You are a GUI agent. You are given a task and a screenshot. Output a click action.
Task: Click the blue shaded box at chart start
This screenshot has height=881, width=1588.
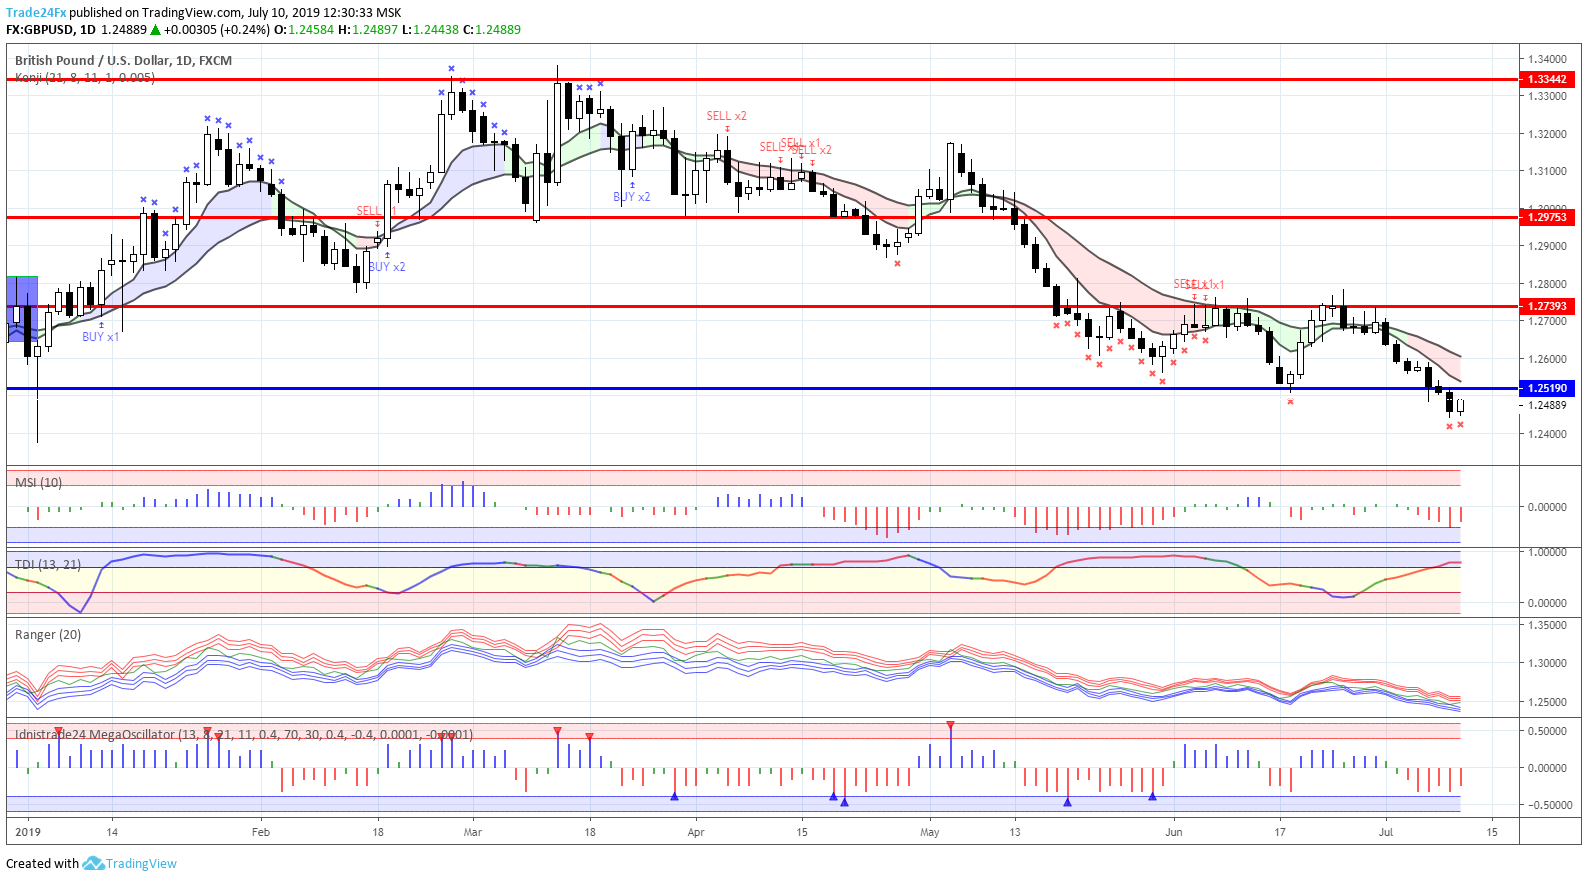22,309
